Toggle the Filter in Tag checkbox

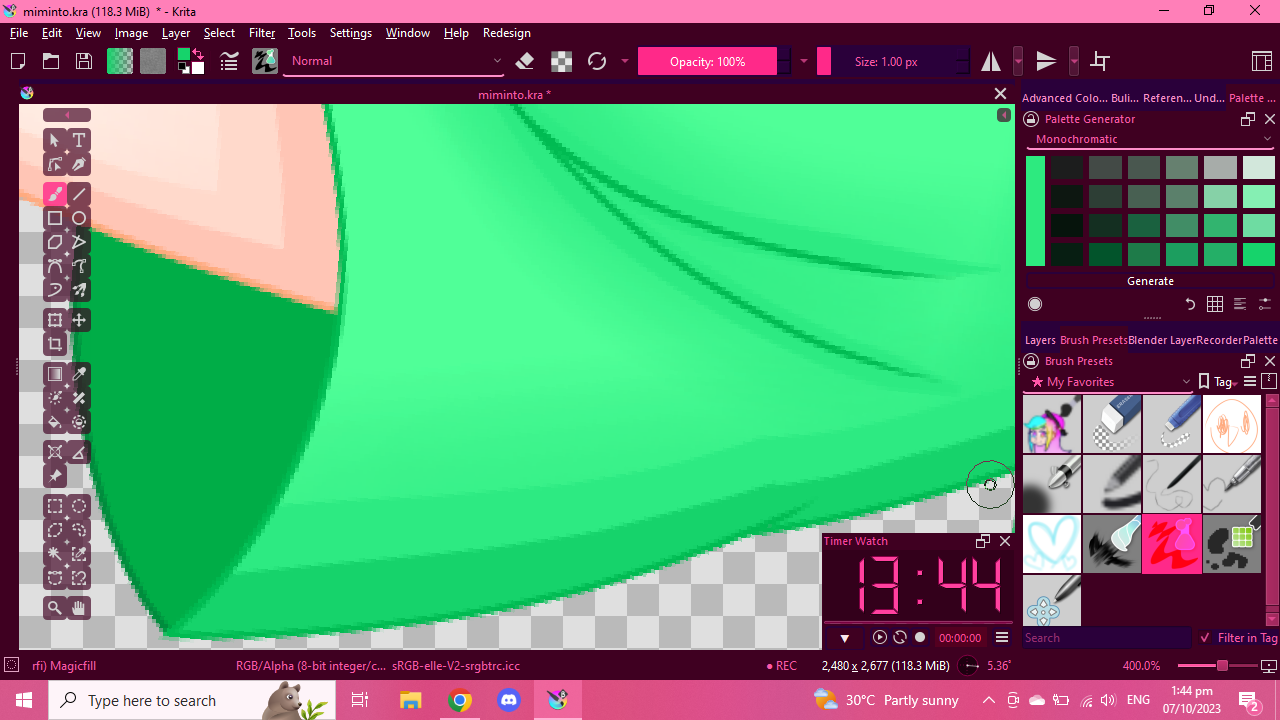click(1206, 638)
